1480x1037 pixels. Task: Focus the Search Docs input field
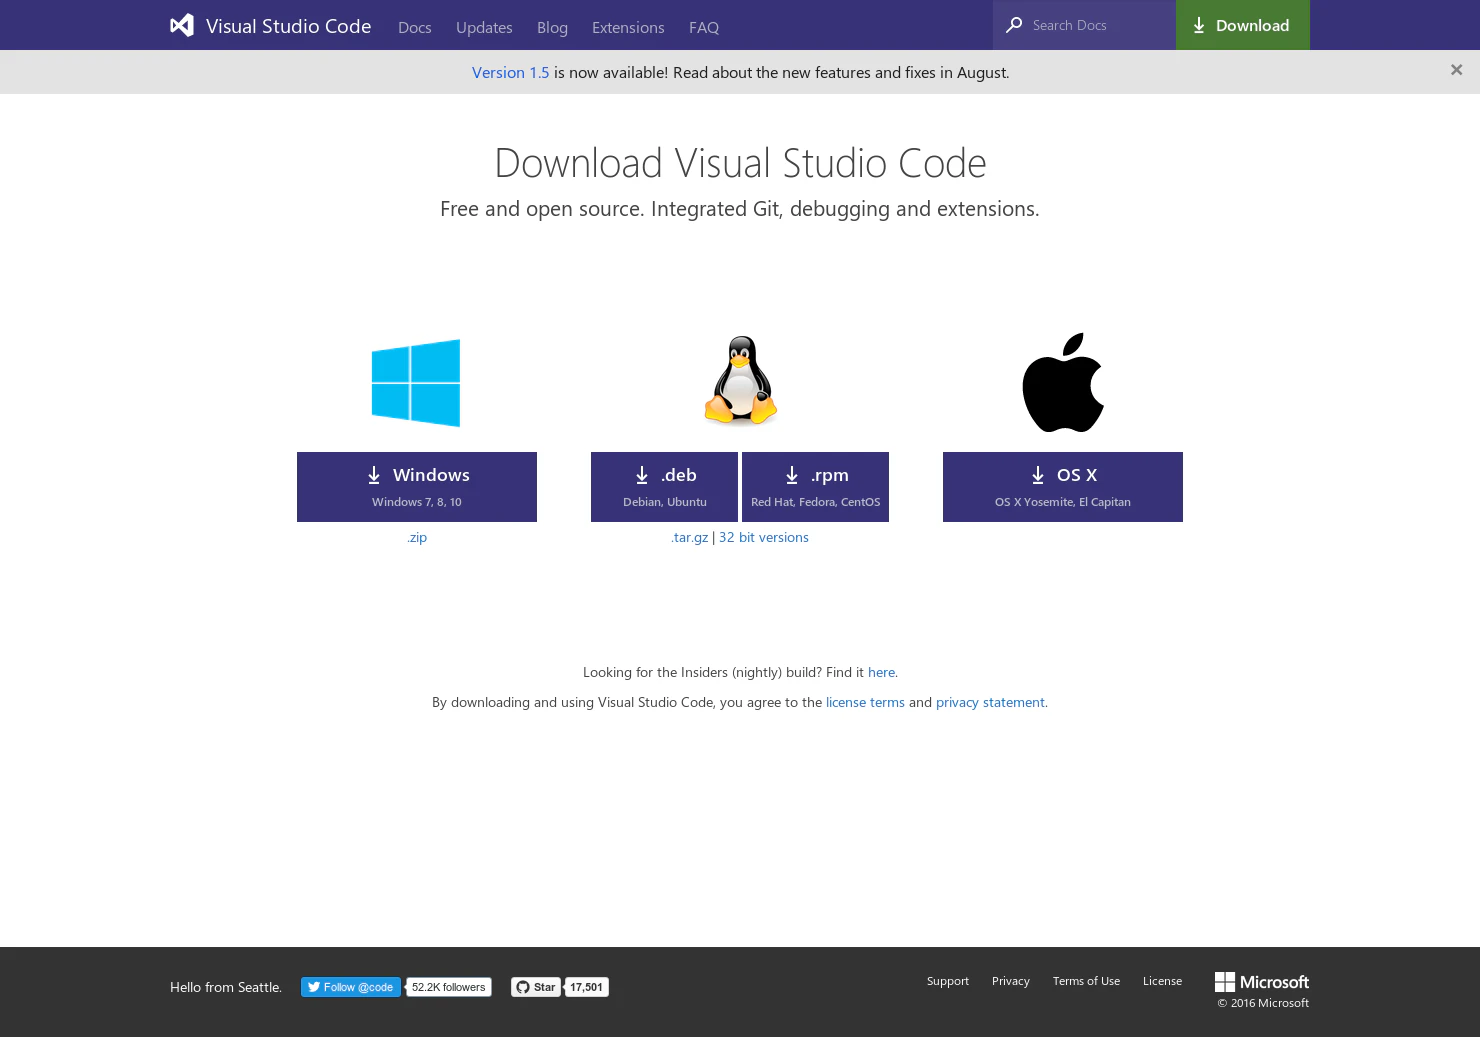coord(1084,25)
